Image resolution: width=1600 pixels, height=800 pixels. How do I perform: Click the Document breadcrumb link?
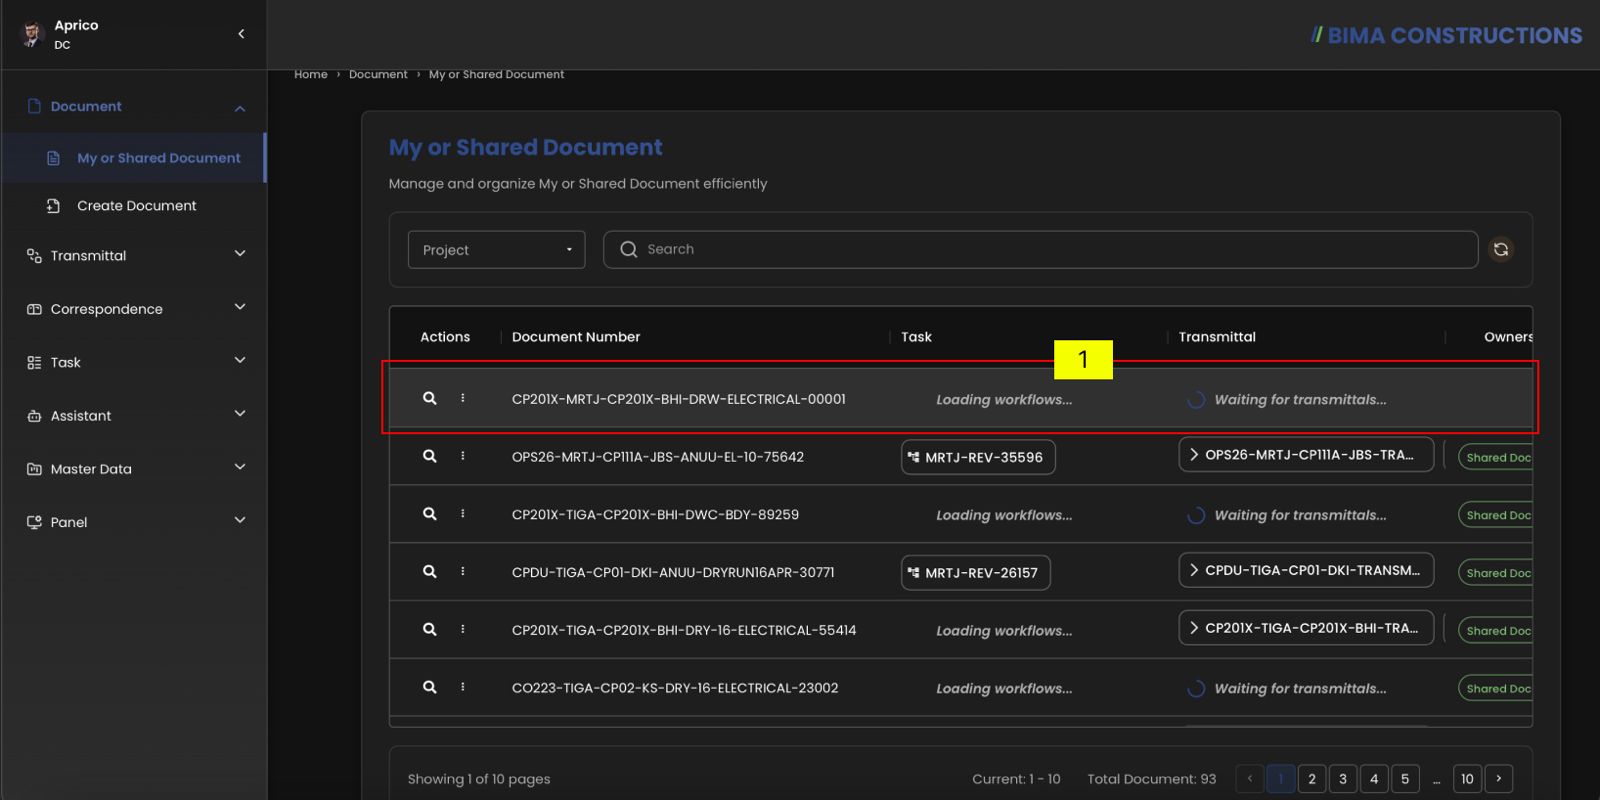click(378, 74)
